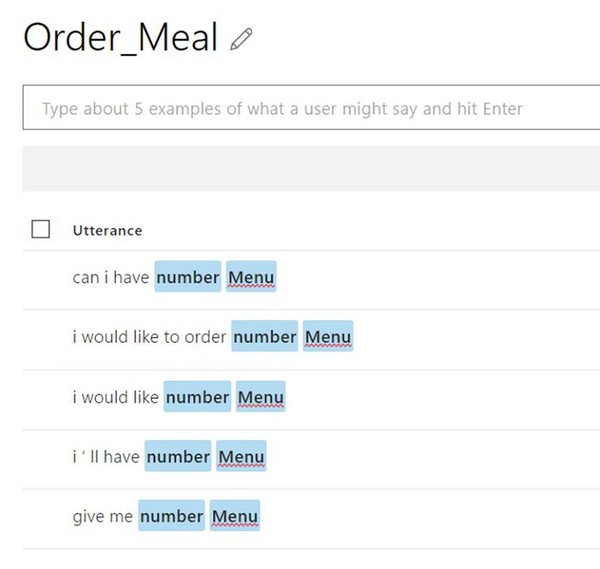Click the "i would like to order" text

tap(149, 338)
